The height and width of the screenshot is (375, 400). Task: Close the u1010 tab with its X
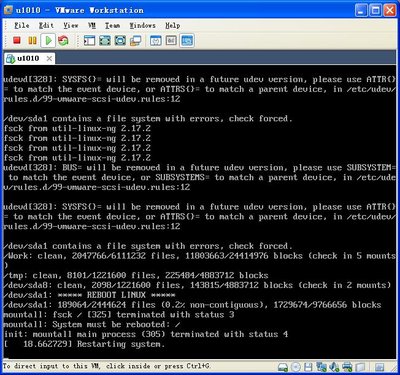tap(49, 59)
